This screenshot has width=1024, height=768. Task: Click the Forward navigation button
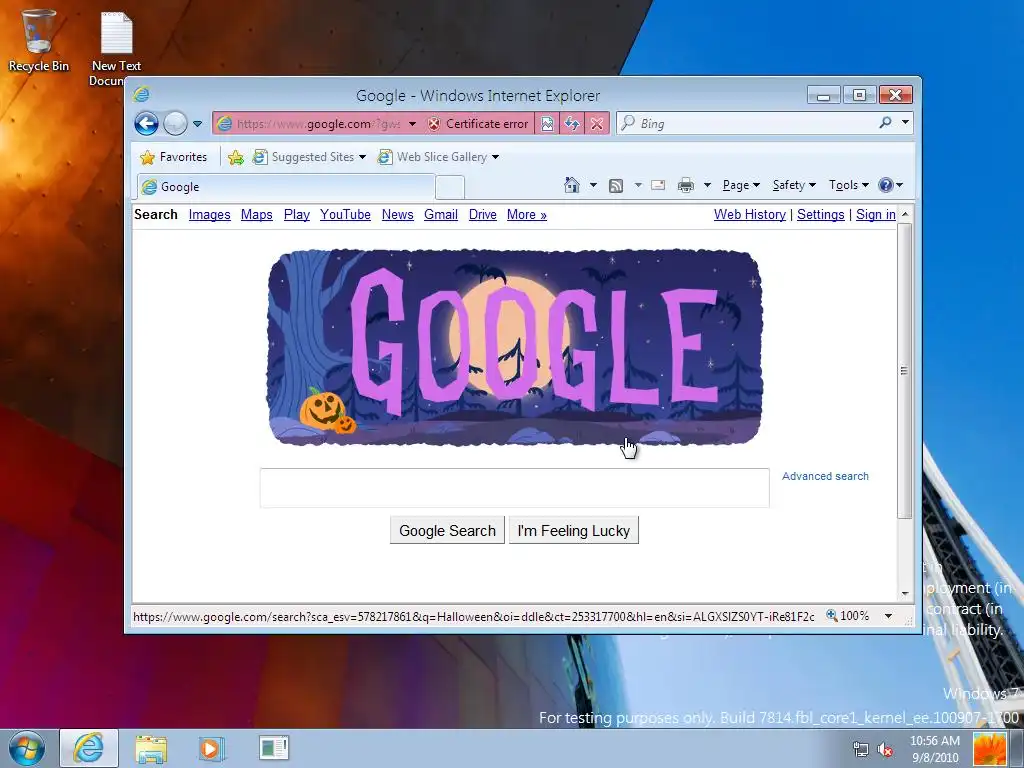[175, 123]
